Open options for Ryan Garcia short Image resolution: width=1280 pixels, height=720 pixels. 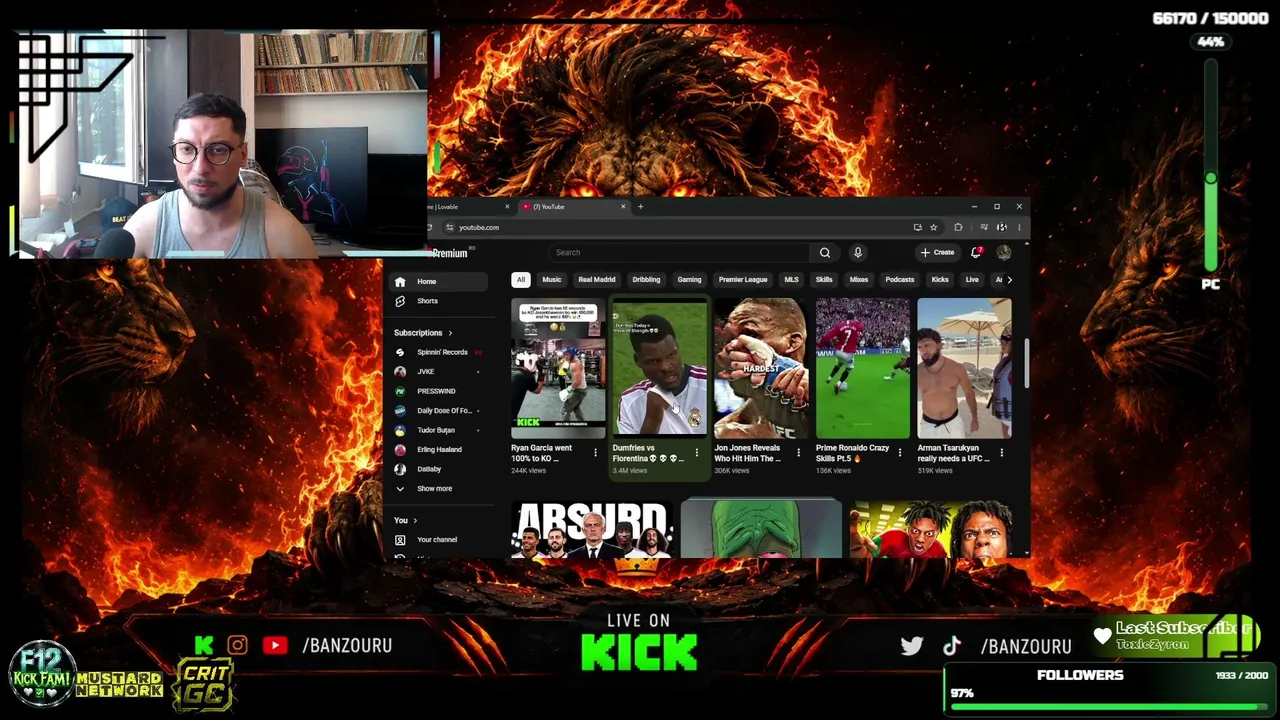click(595, 453)
